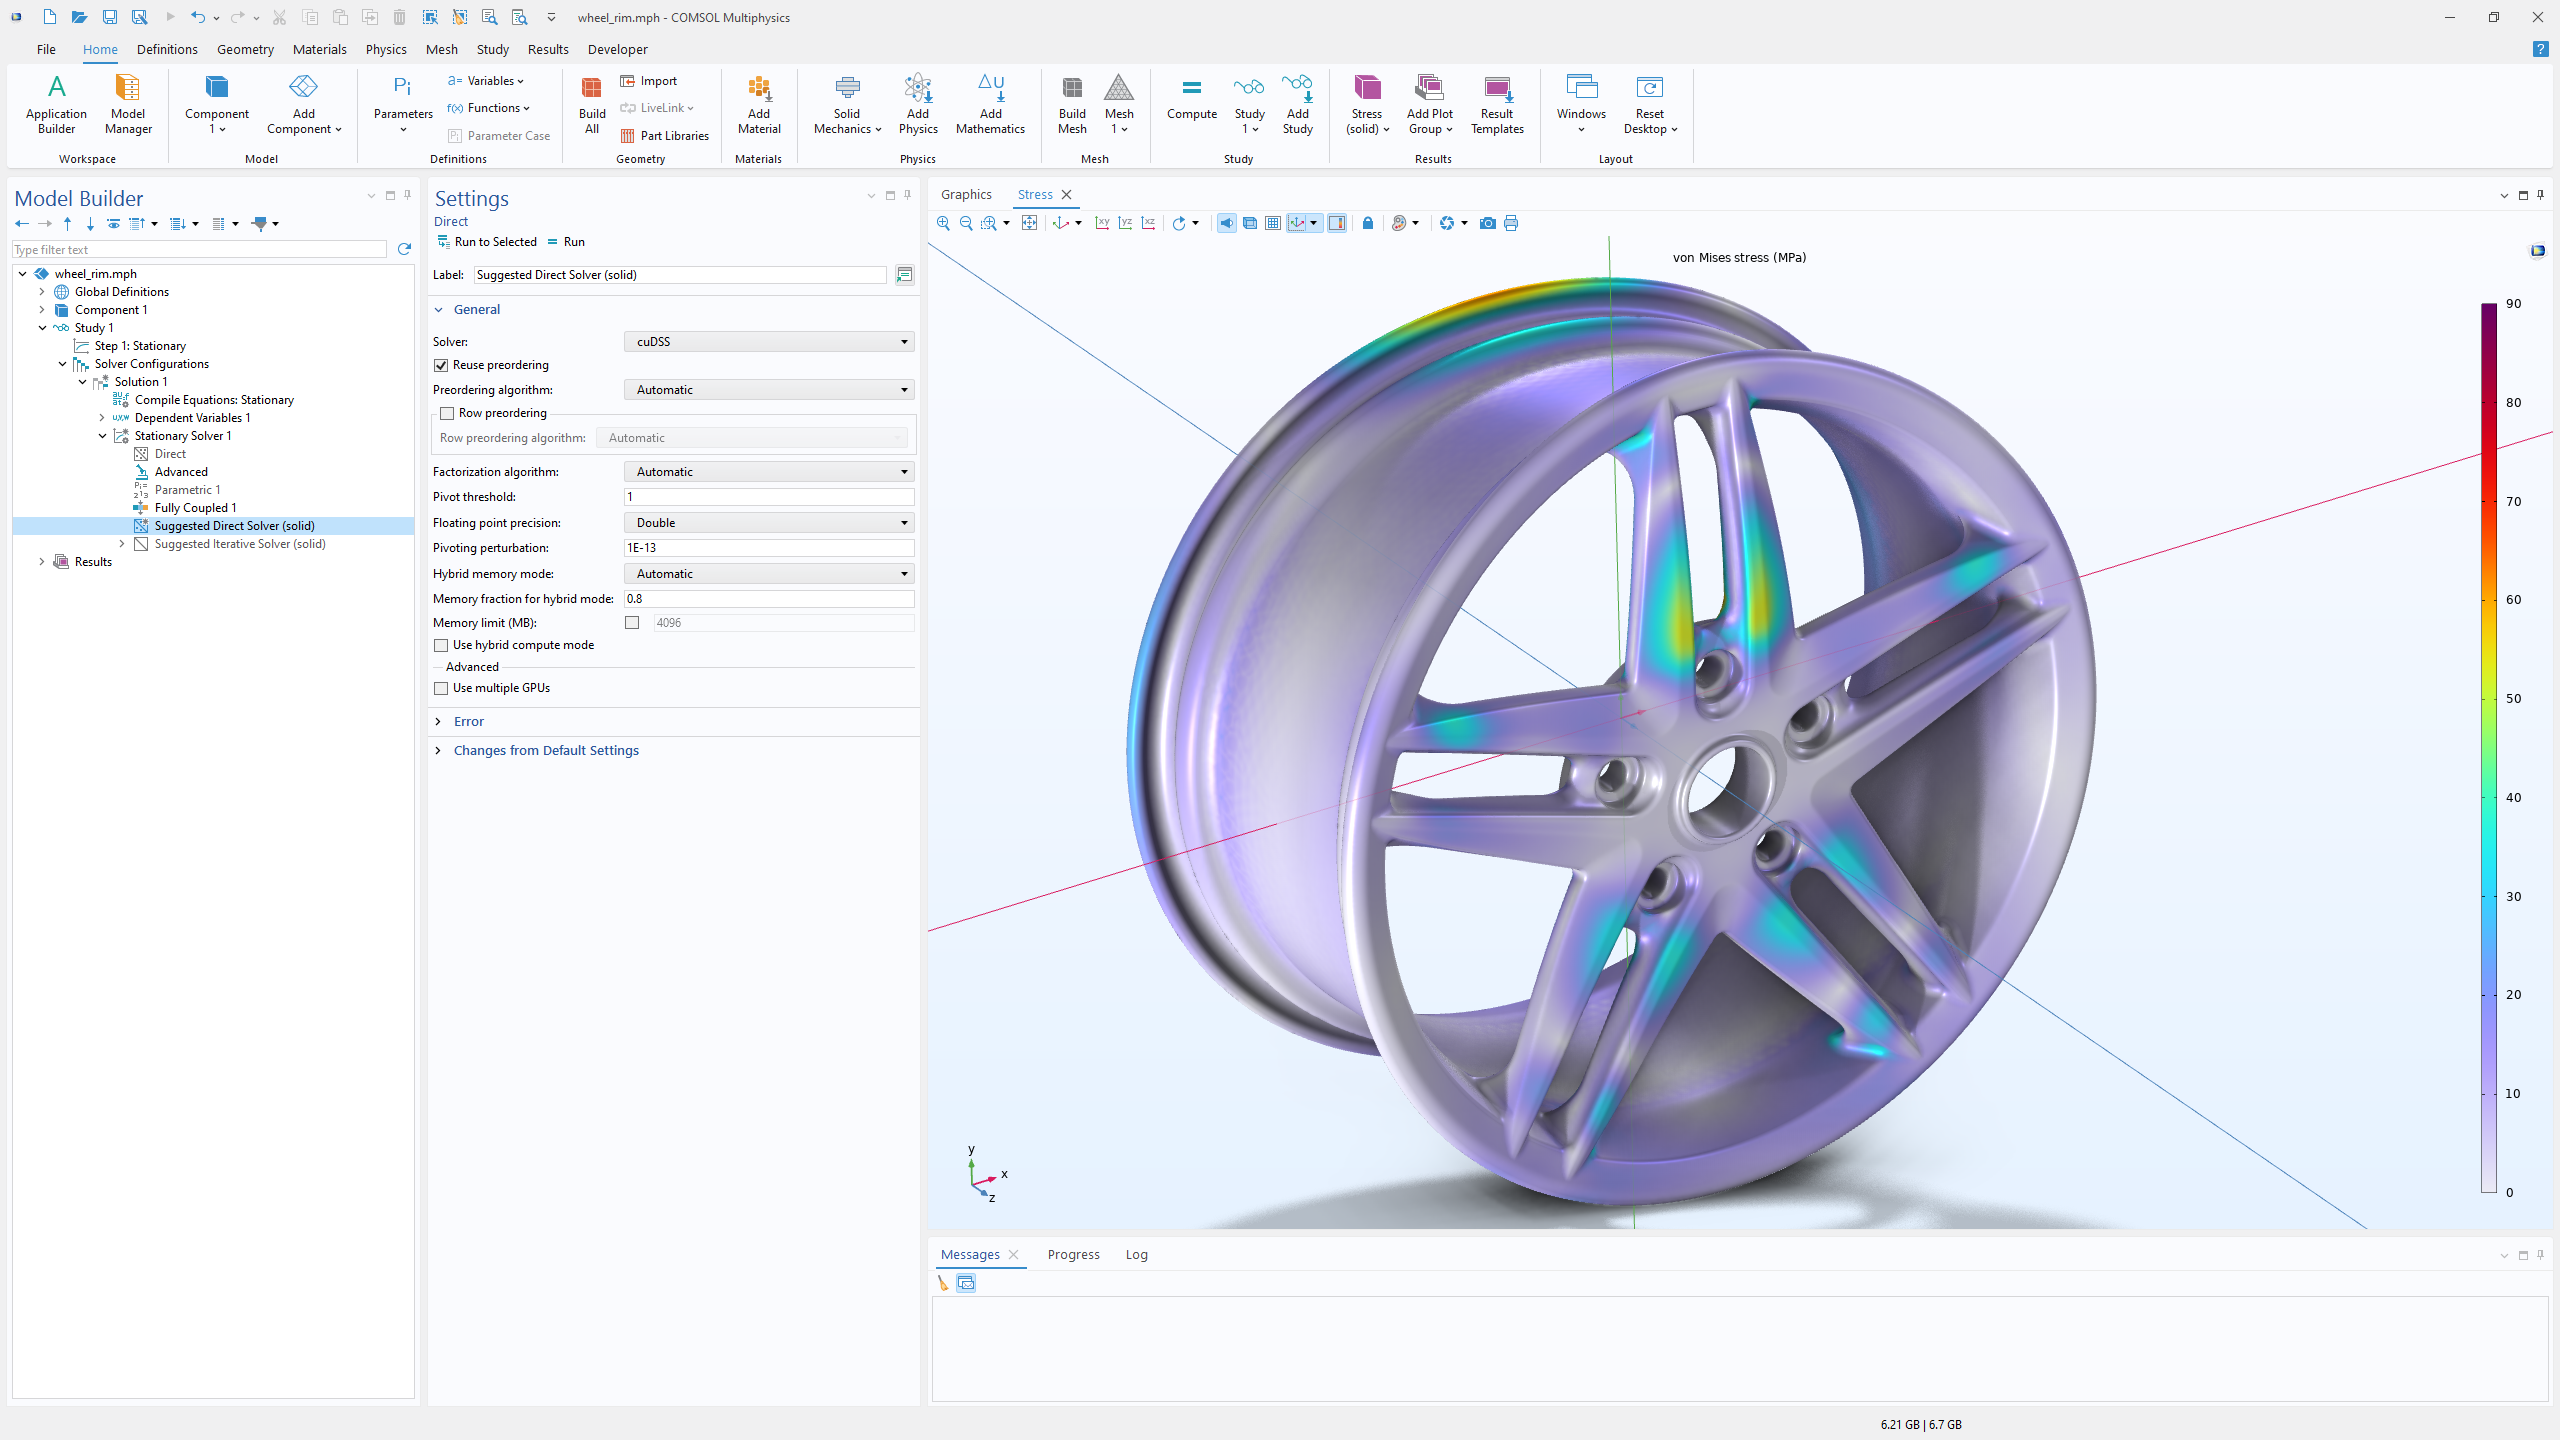Image resolution: width=2560 pixels, height=1440 pixels.
Task: Expand the Results tree node
Action: pos(42,562)
